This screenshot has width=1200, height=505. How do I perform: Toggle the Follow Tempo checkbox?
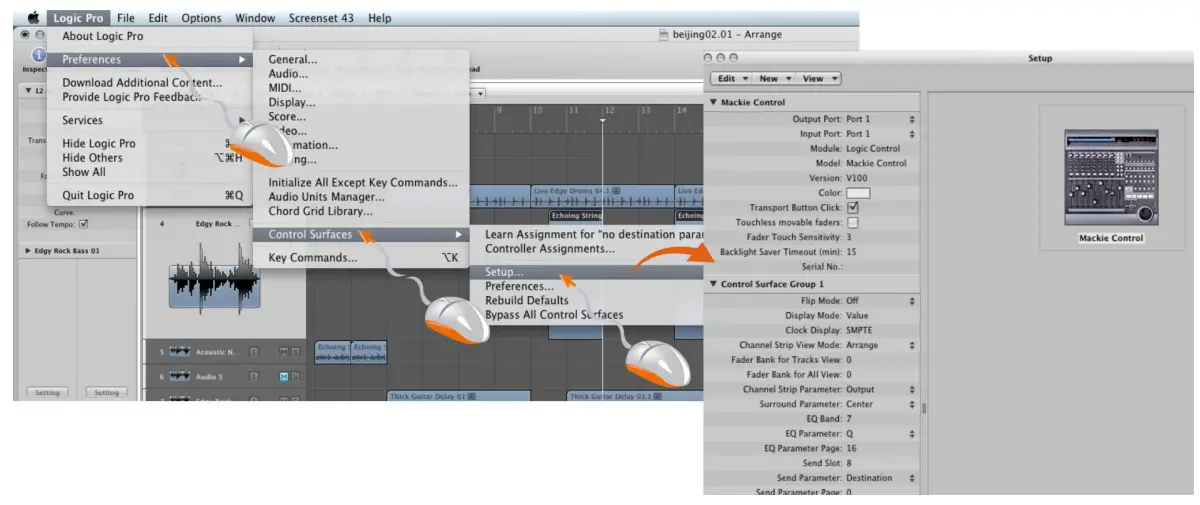click(x=84, y=224)
